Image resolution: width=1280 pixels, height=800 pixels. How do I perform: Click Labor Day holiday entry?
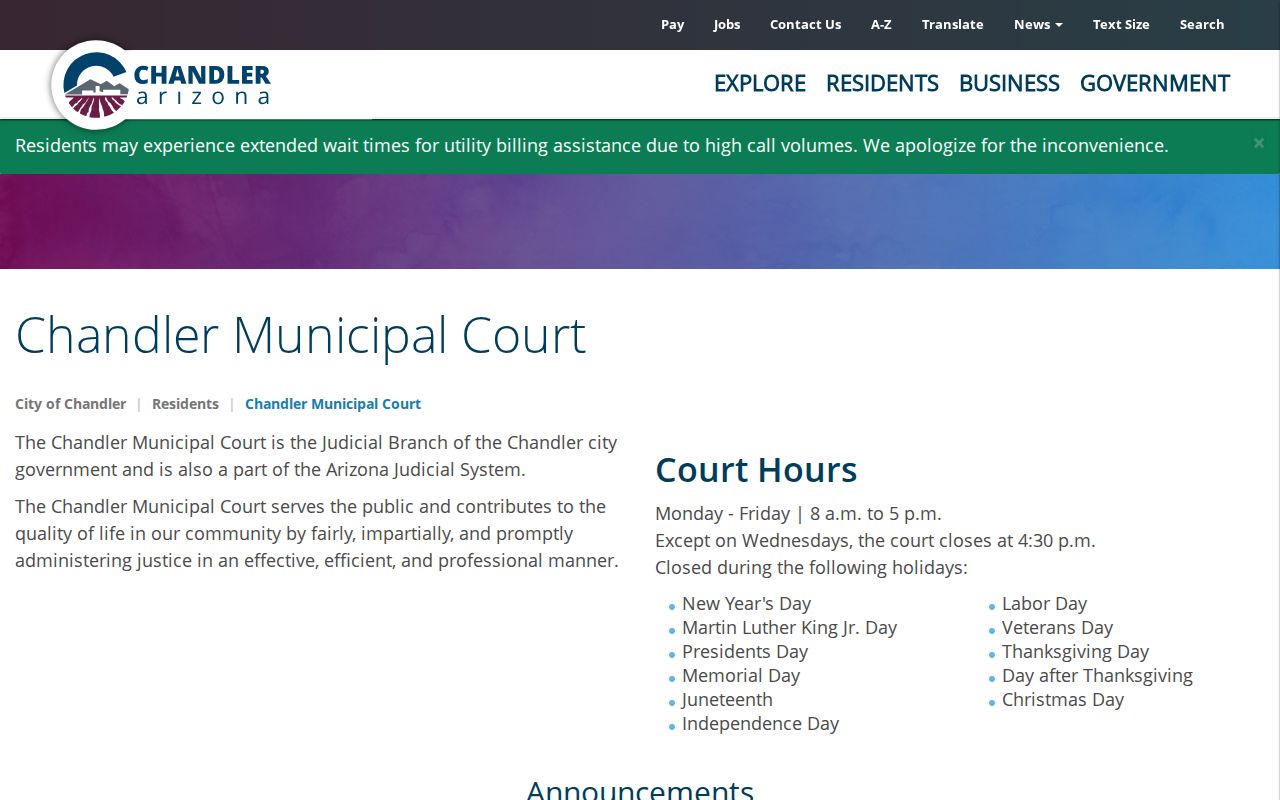[x=1044, y=604]
